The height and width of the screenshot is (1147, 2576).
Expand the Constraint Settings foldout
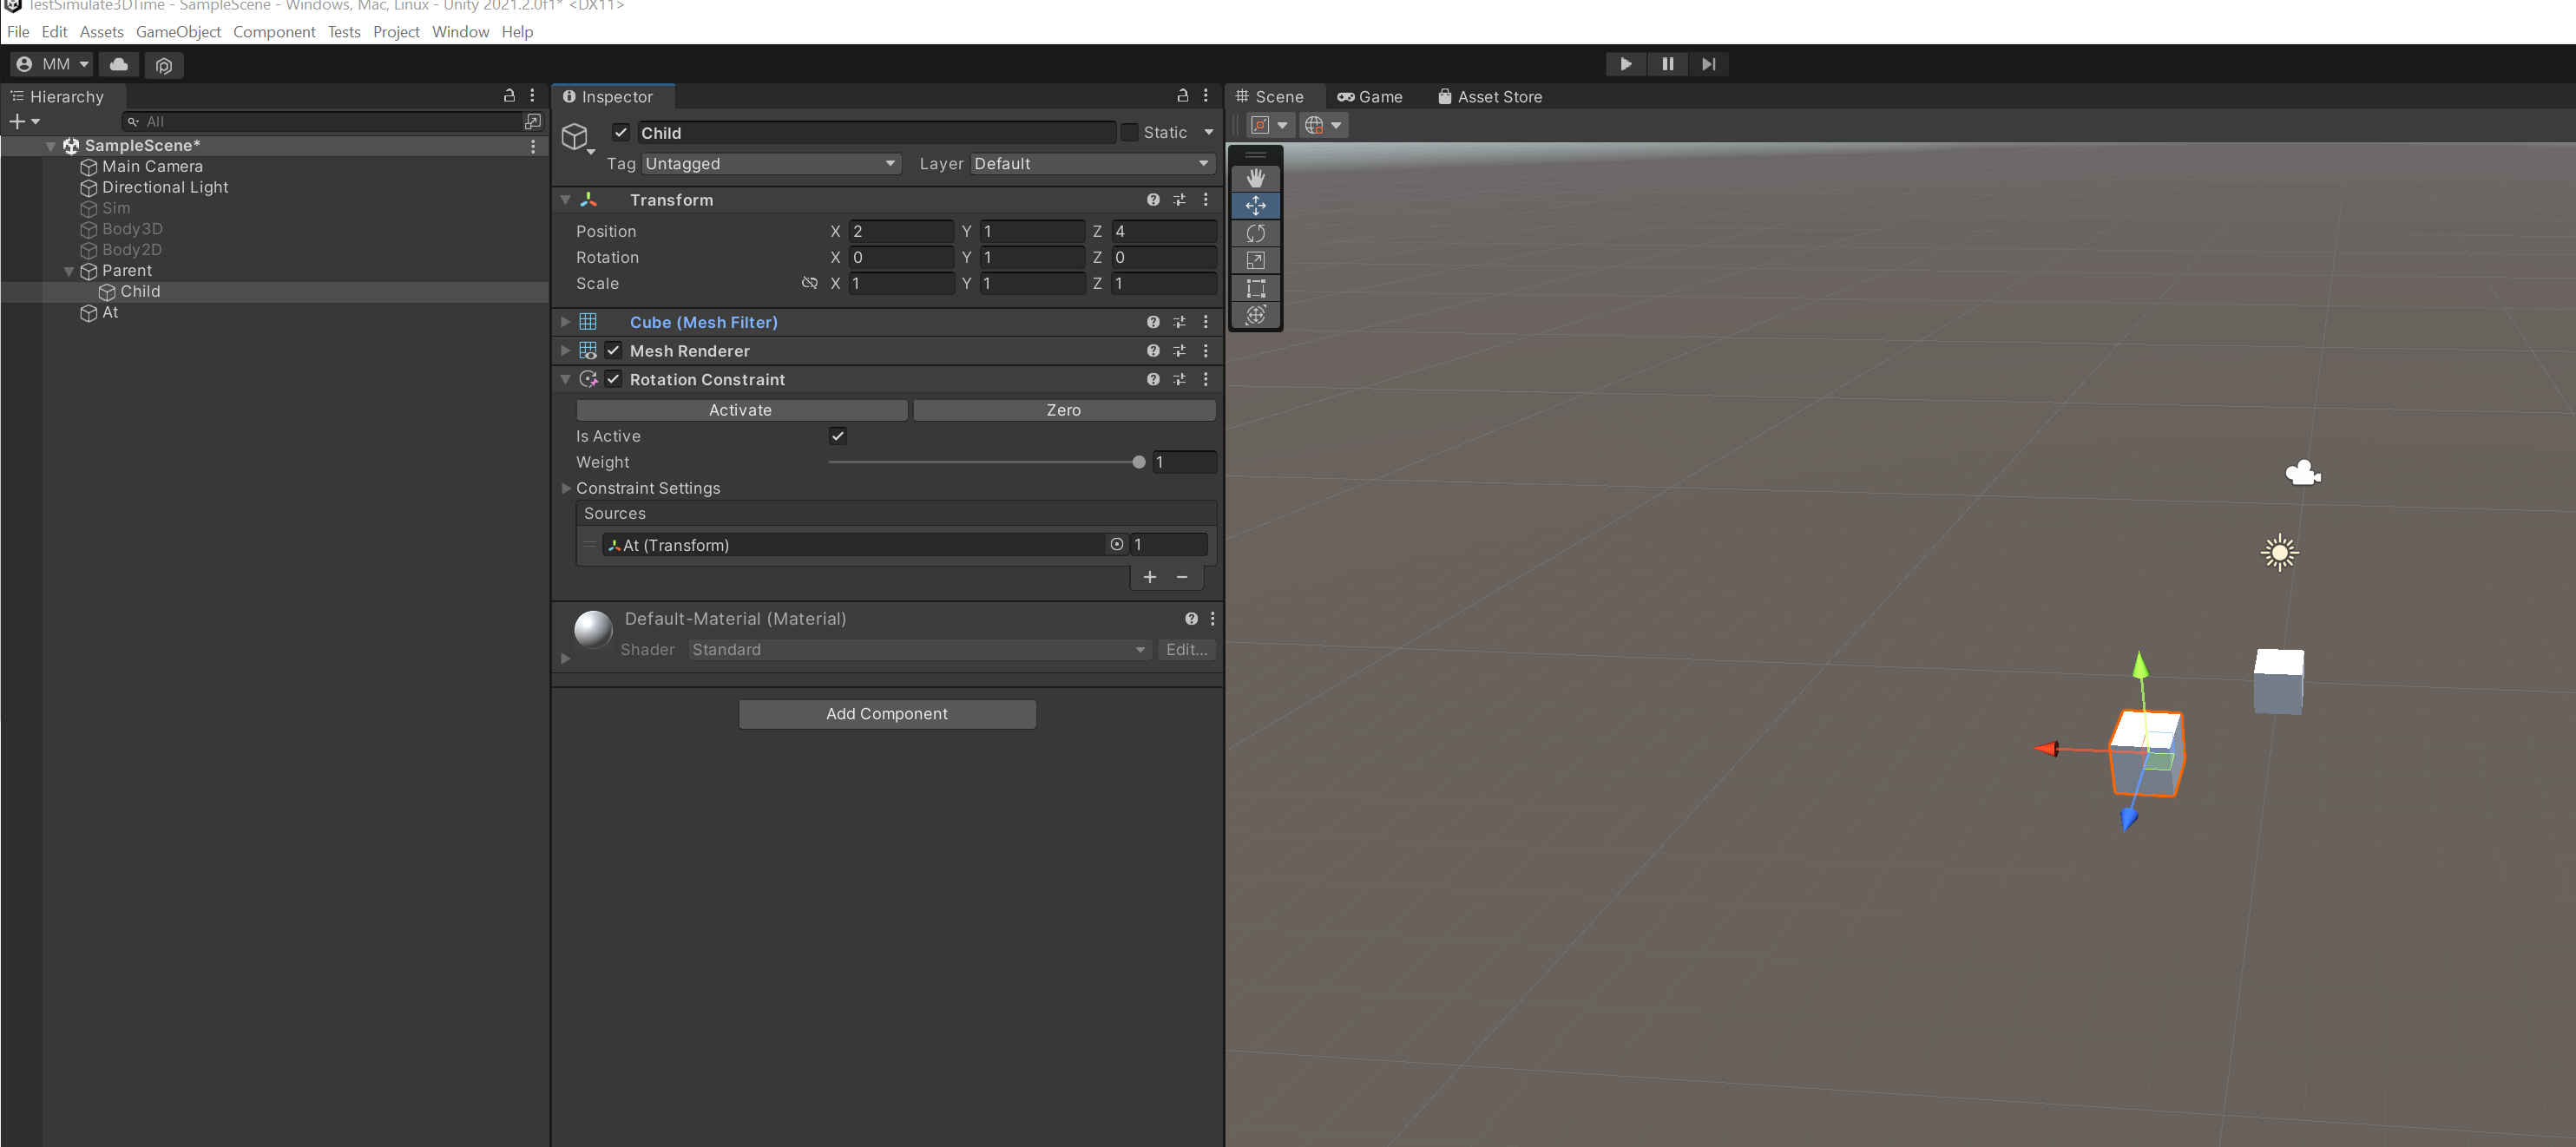tap(566, 488)
